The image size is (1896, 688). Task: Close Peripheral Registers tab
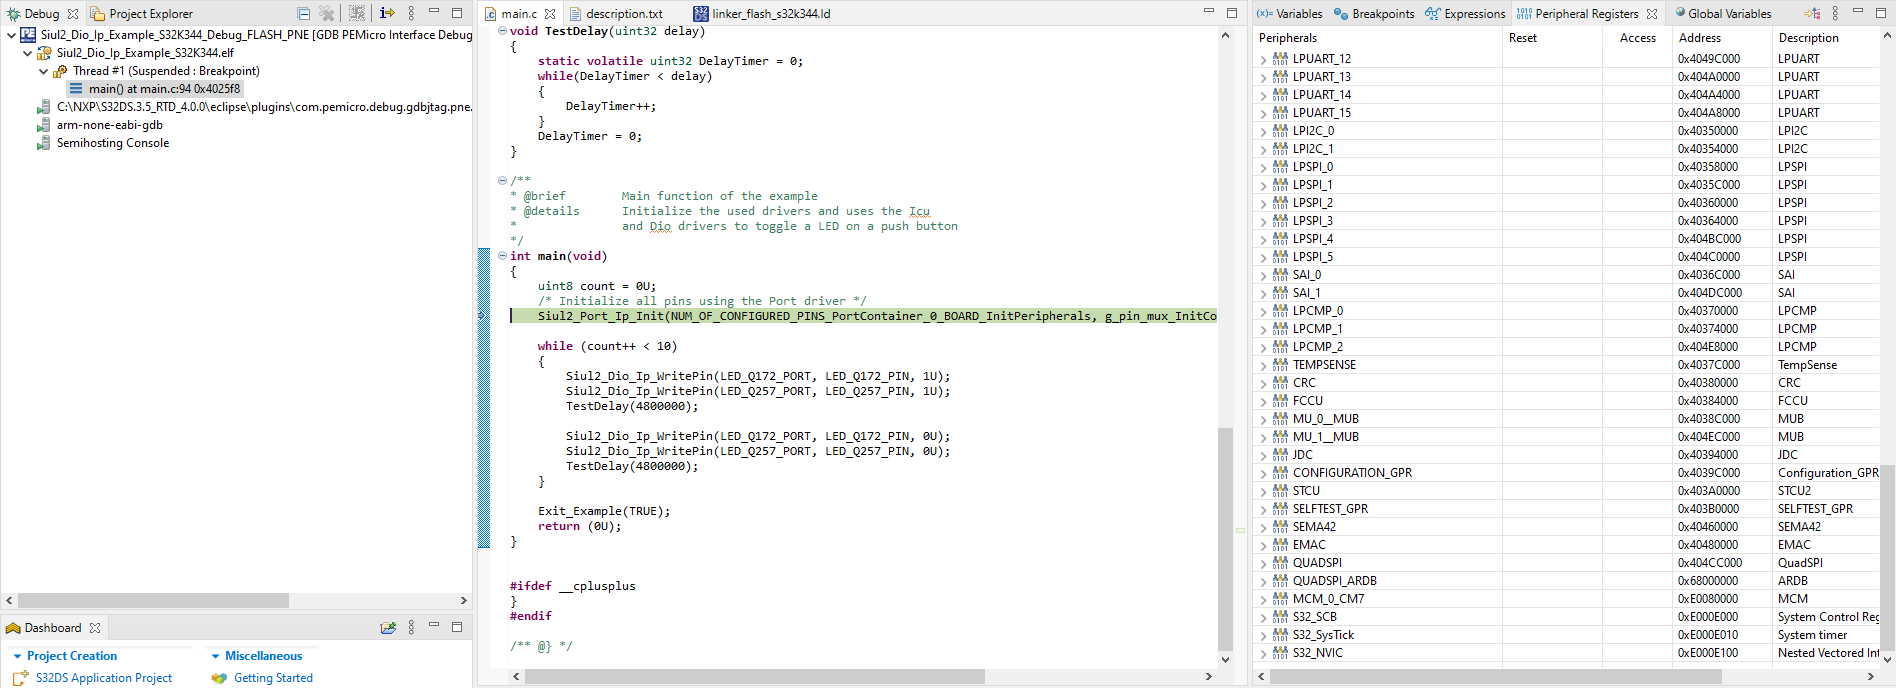pos(1652,14)
